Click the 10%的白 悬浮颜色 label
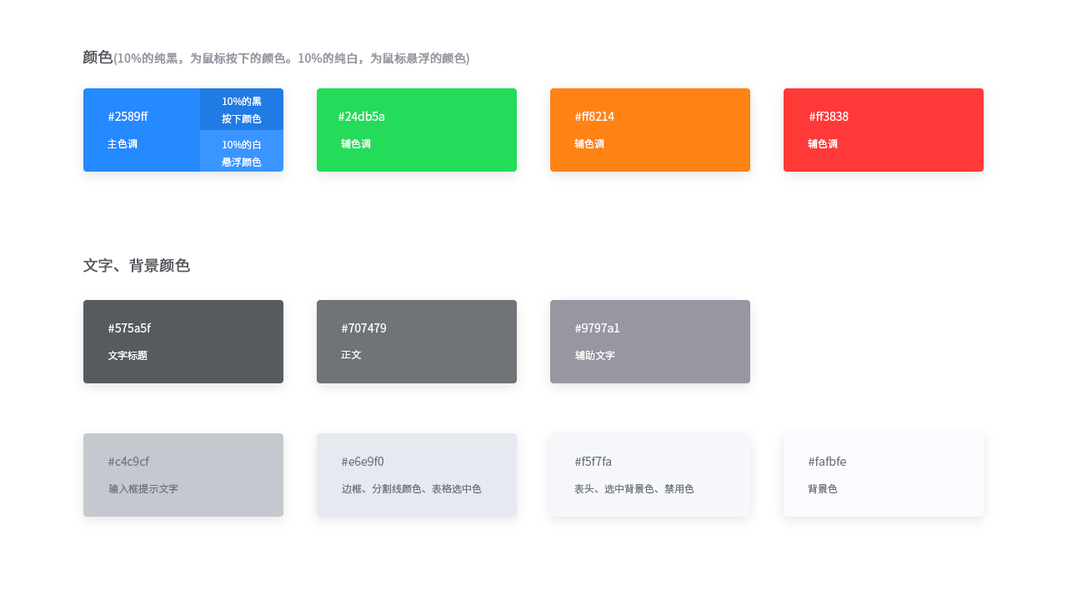 [x=242, y=153]
